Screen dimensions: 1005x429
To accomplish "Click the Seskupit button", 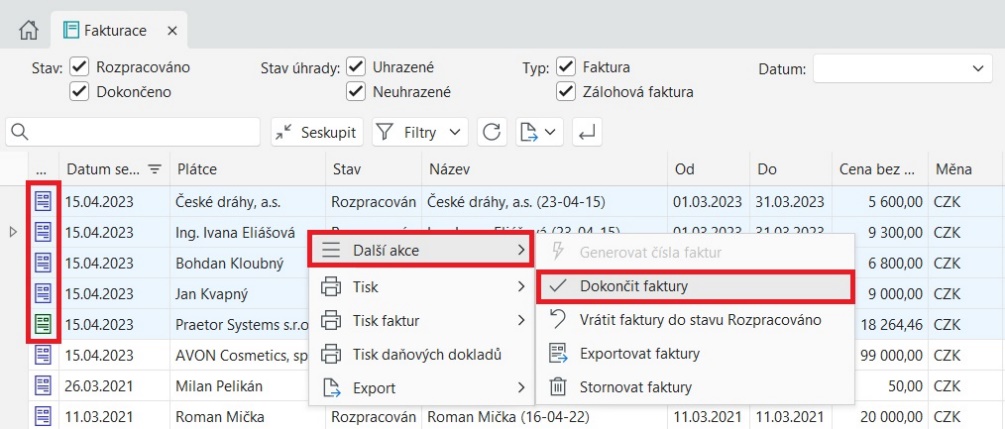I will 317,131.
